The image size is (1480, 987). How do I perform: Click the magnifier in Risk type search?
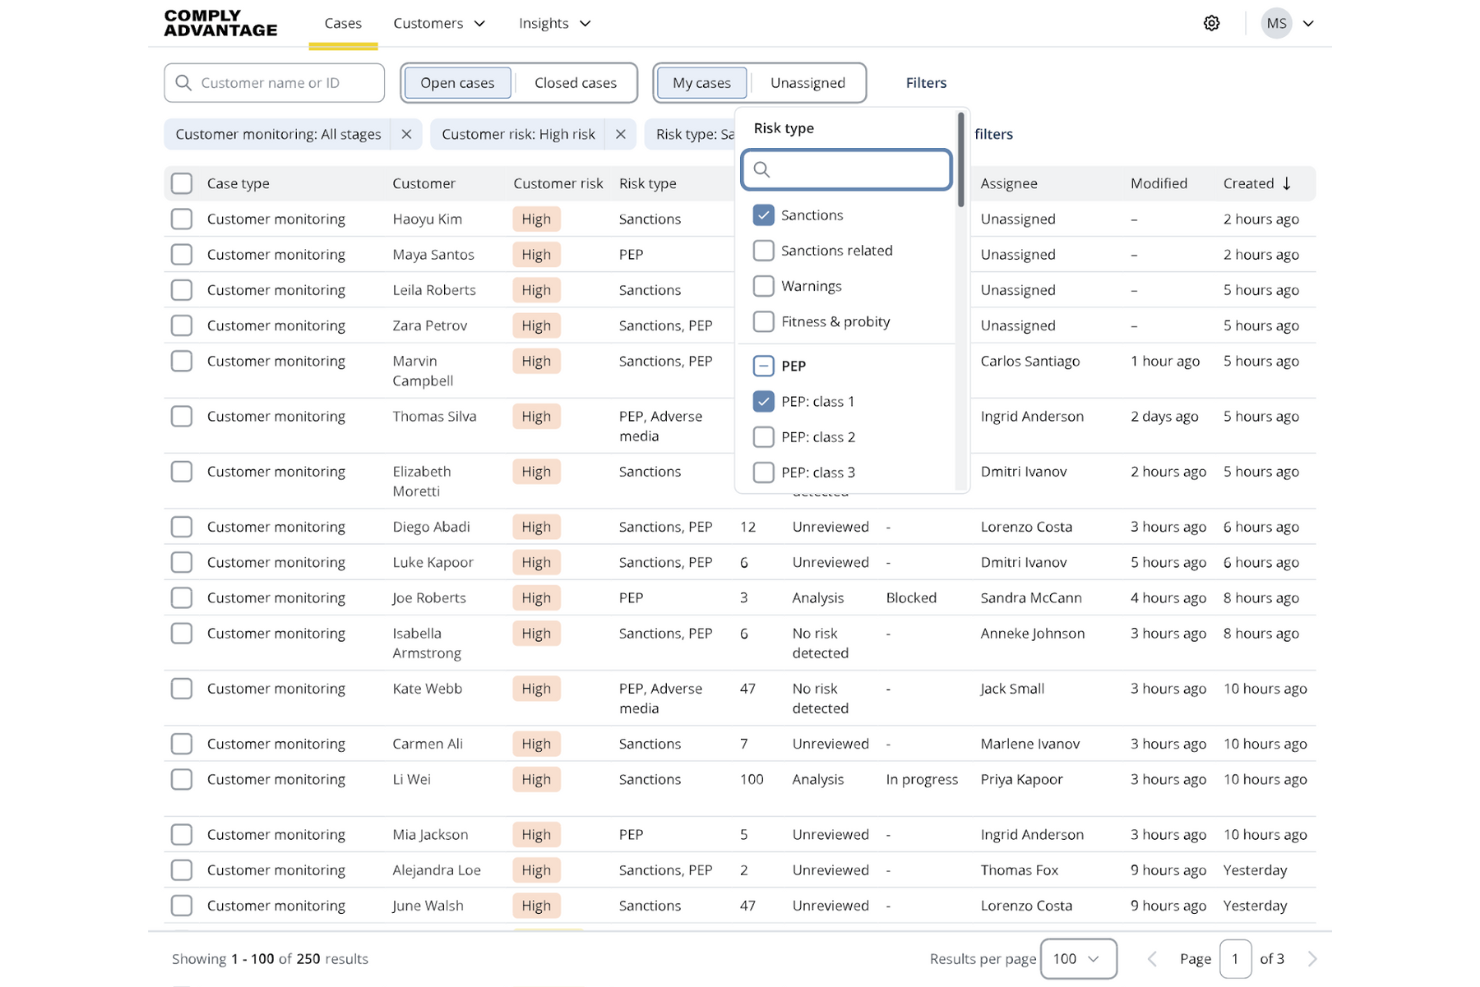click(762, 170)
